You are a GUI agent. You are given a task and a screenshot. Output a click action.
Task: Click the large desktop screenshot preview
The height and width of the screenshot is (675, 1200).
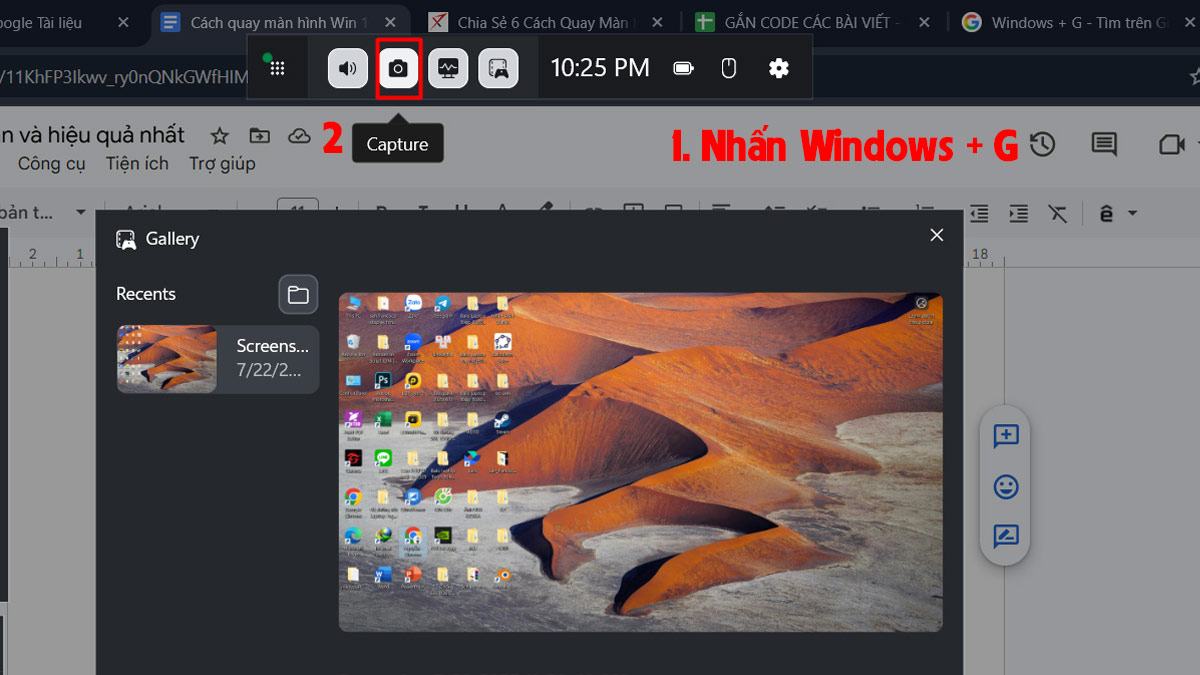[641, 462]
